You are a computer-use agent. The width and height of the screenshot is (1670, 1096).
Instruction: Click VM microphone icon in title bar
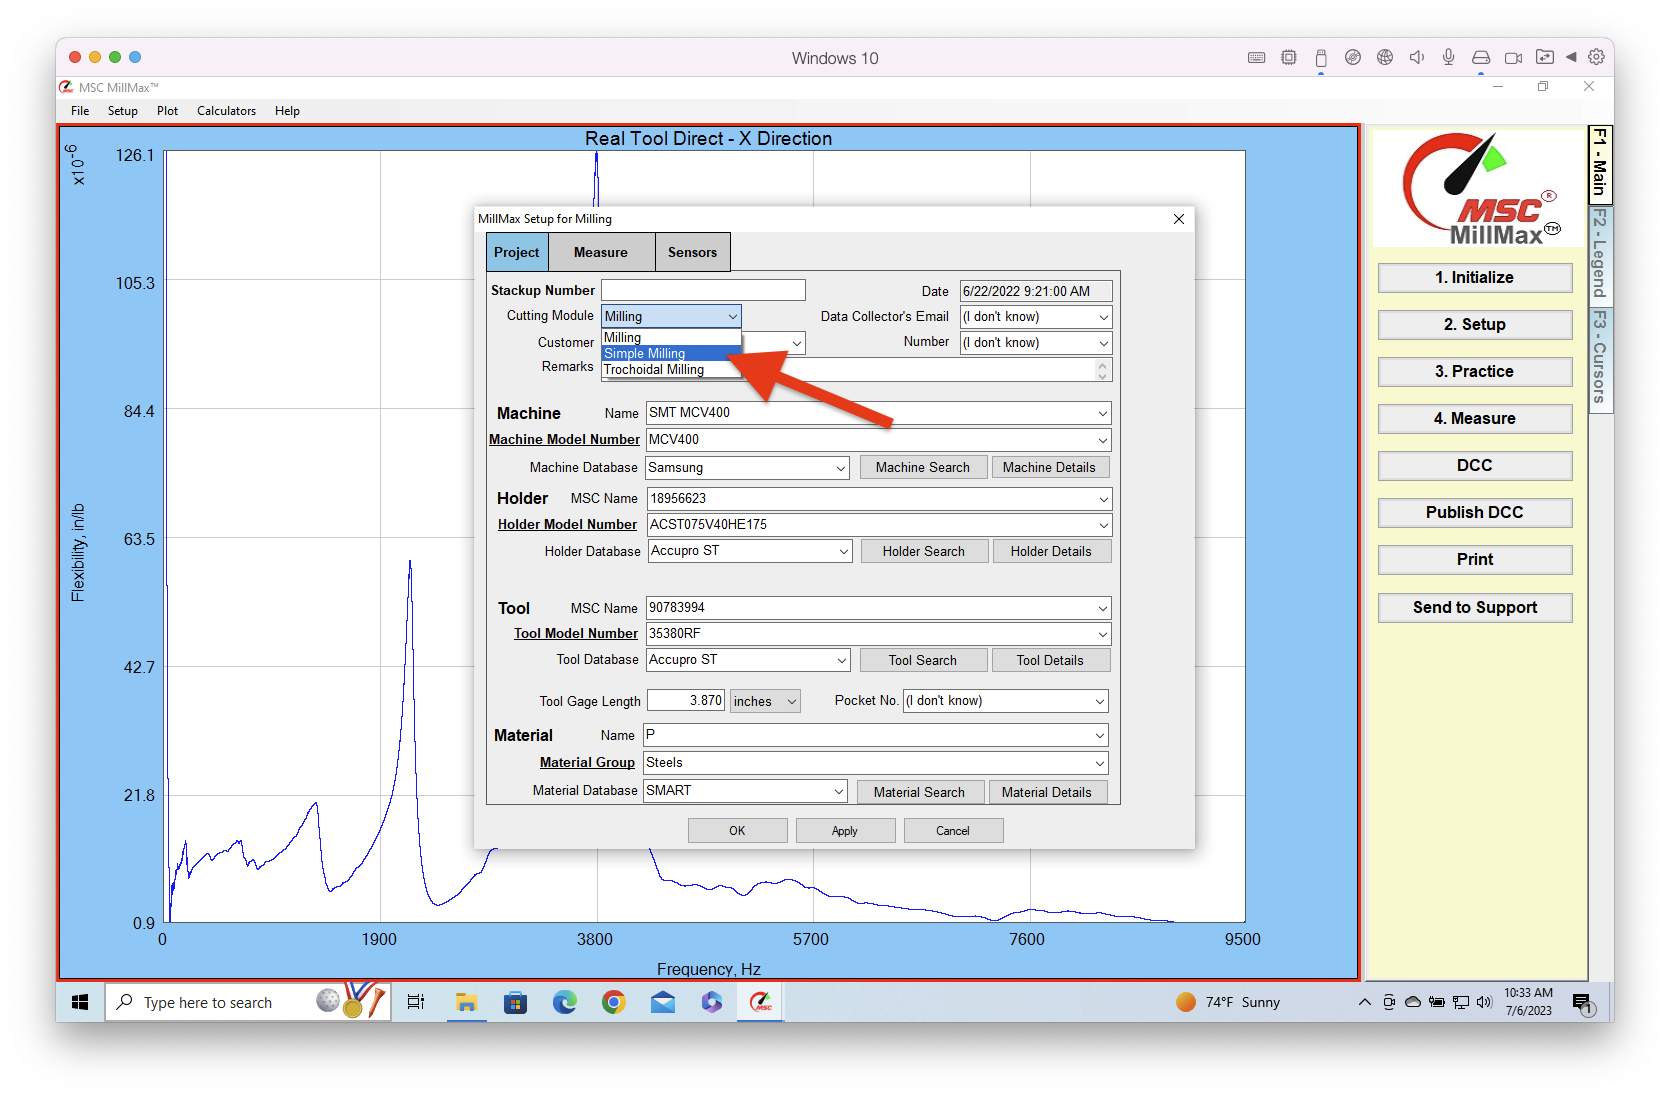pos(1448,57)
